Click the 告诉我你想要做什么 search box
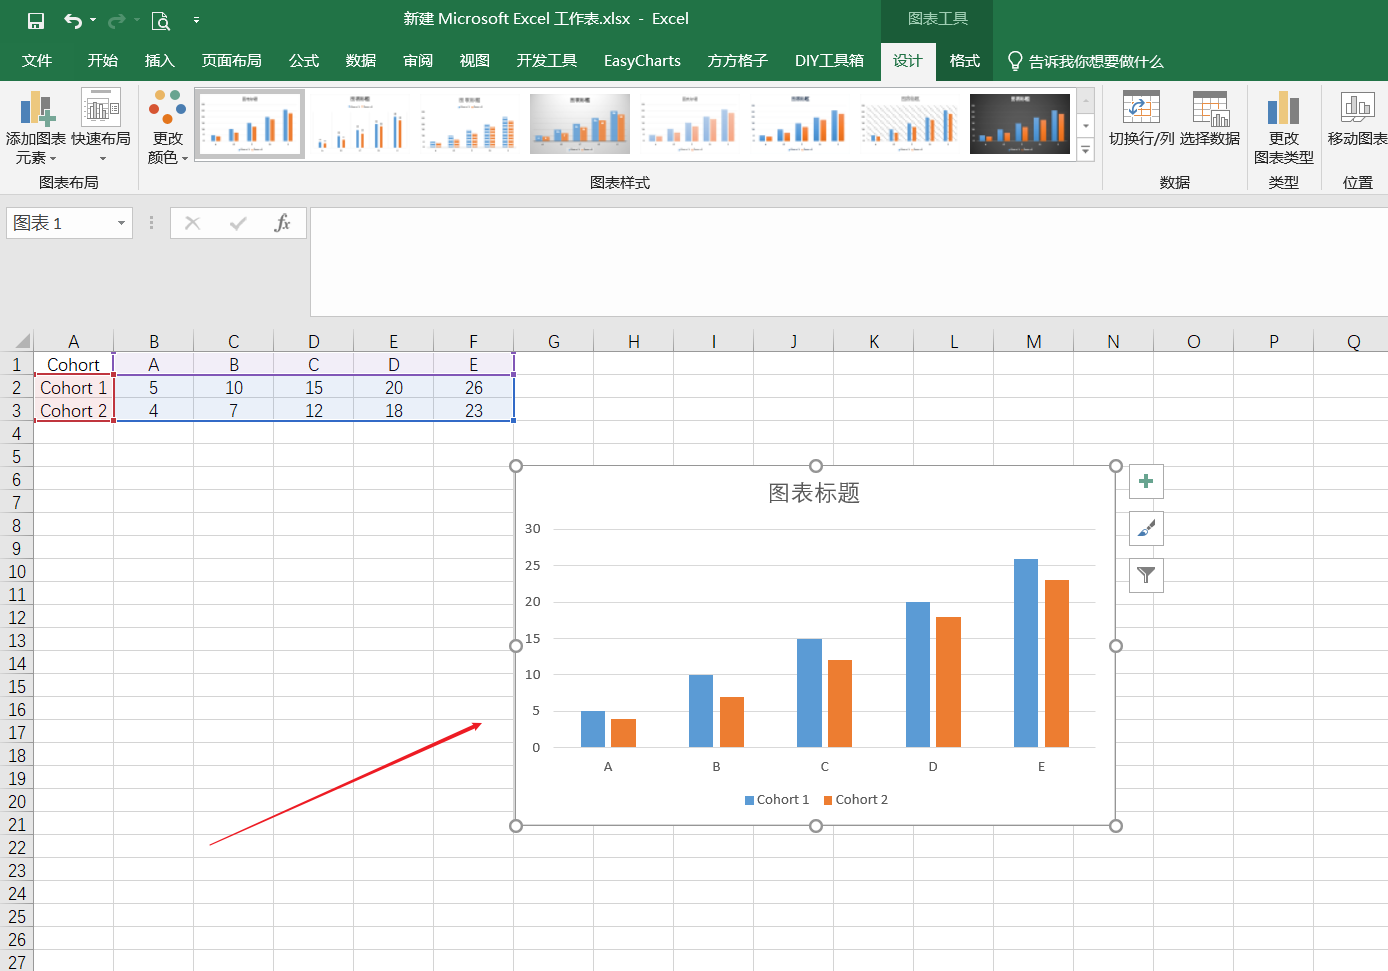The image size is (1388, 971). point(1086,61)
